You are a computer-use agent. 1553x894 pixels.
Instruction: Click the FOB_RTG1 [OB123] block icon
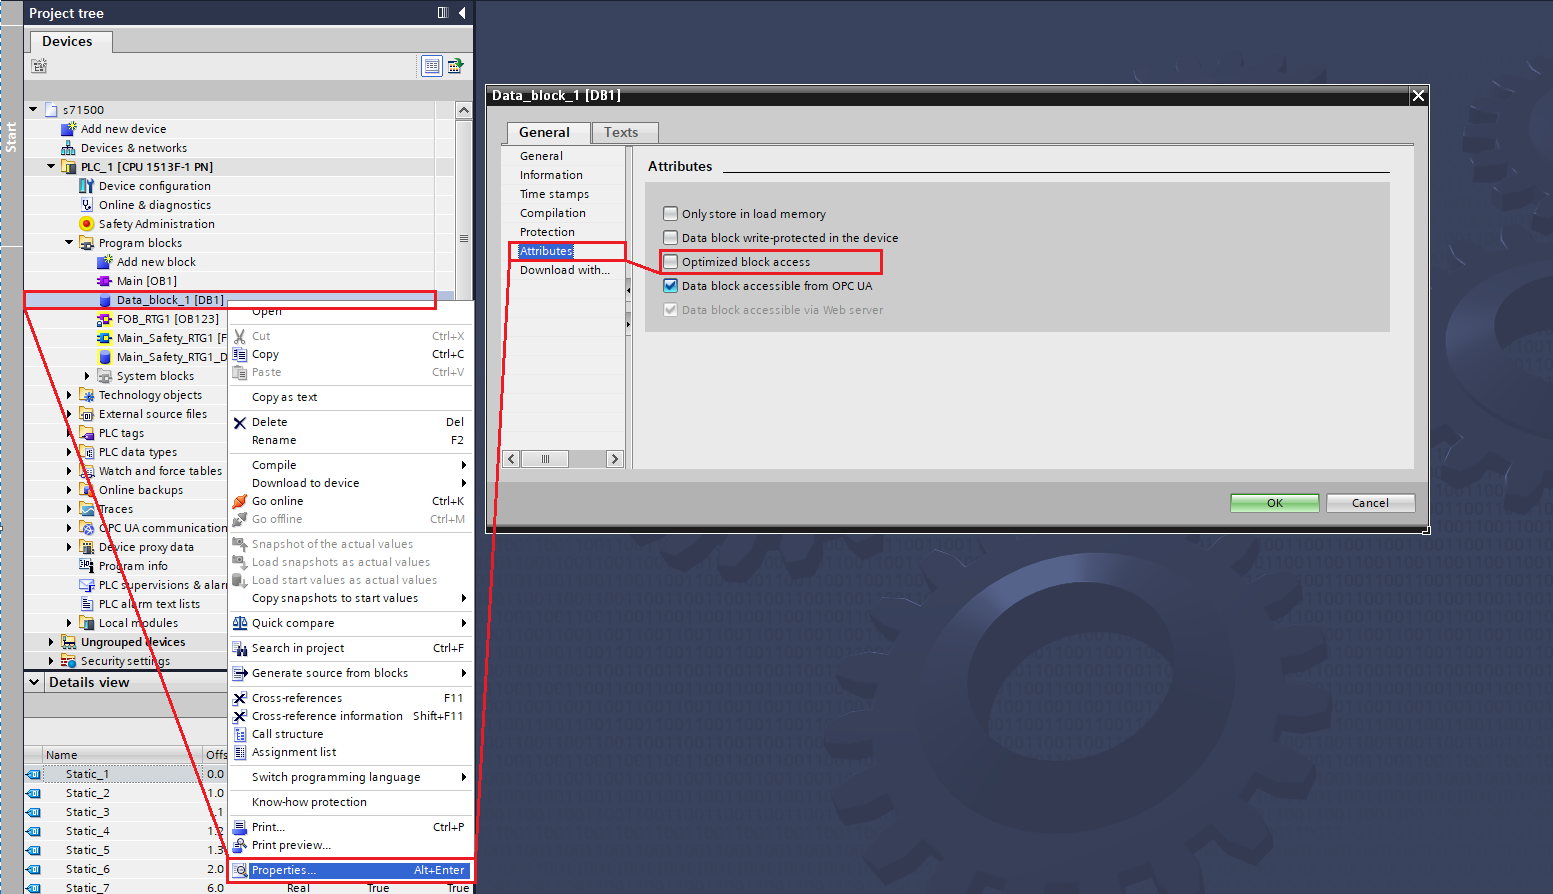[105, 319]
